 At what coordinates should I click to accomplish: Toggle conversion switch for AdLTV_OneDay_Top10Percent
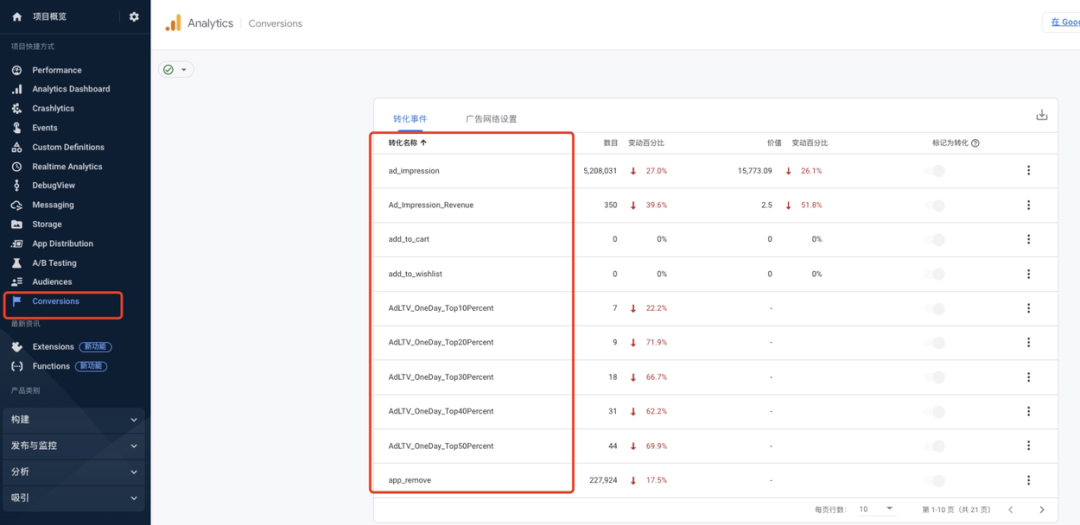[x=935, y=309]
